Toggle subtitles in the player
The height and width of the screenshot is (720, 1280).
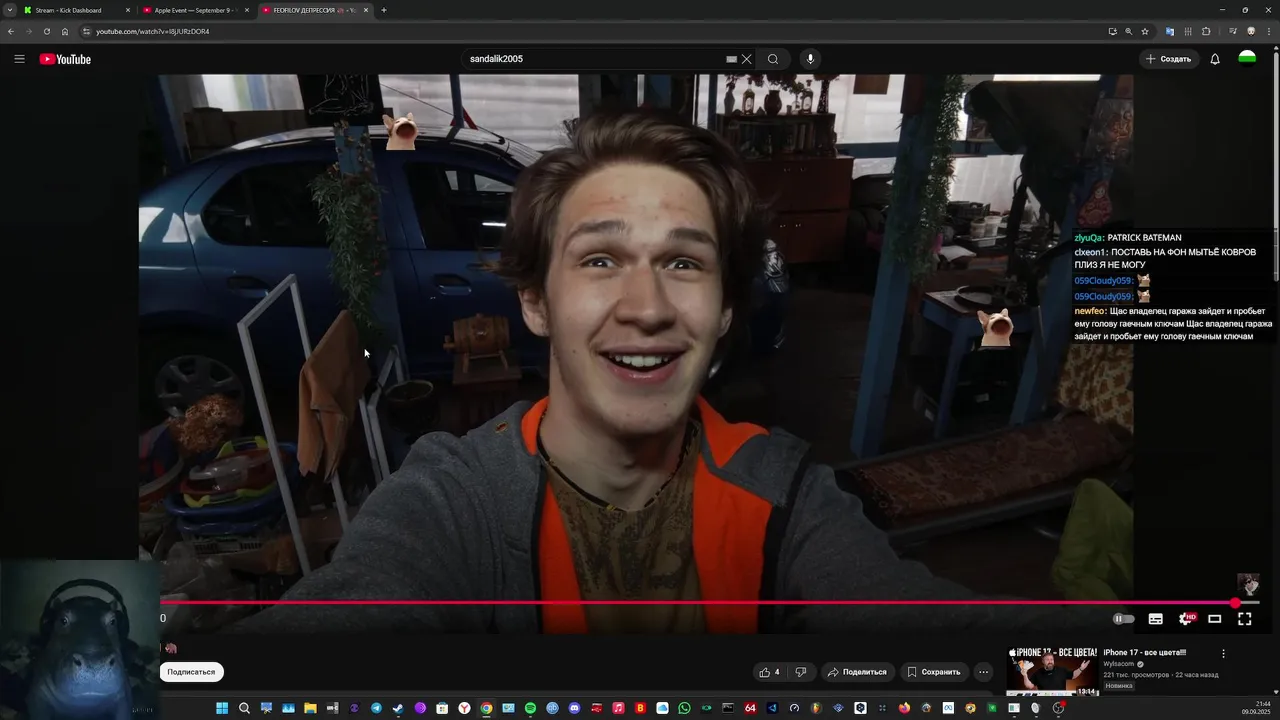1155,619
